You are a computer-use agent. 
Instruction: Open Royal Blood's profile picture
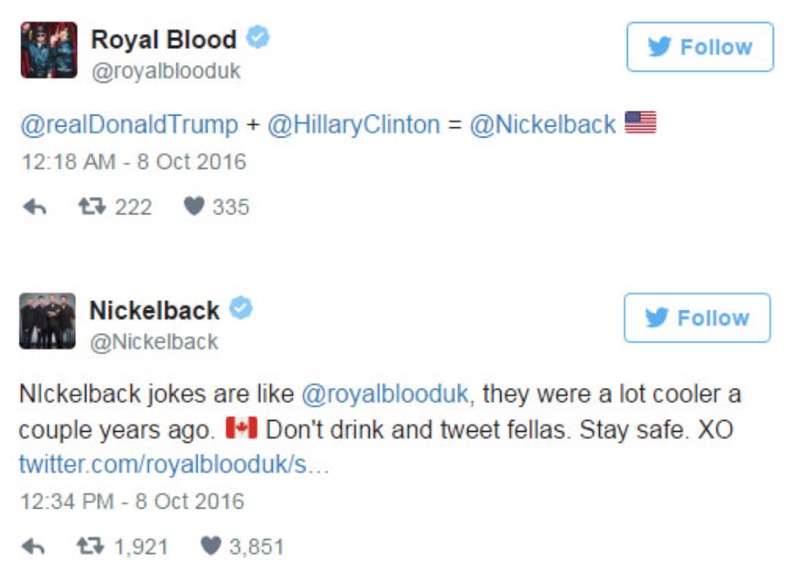(x=48, y=51)
